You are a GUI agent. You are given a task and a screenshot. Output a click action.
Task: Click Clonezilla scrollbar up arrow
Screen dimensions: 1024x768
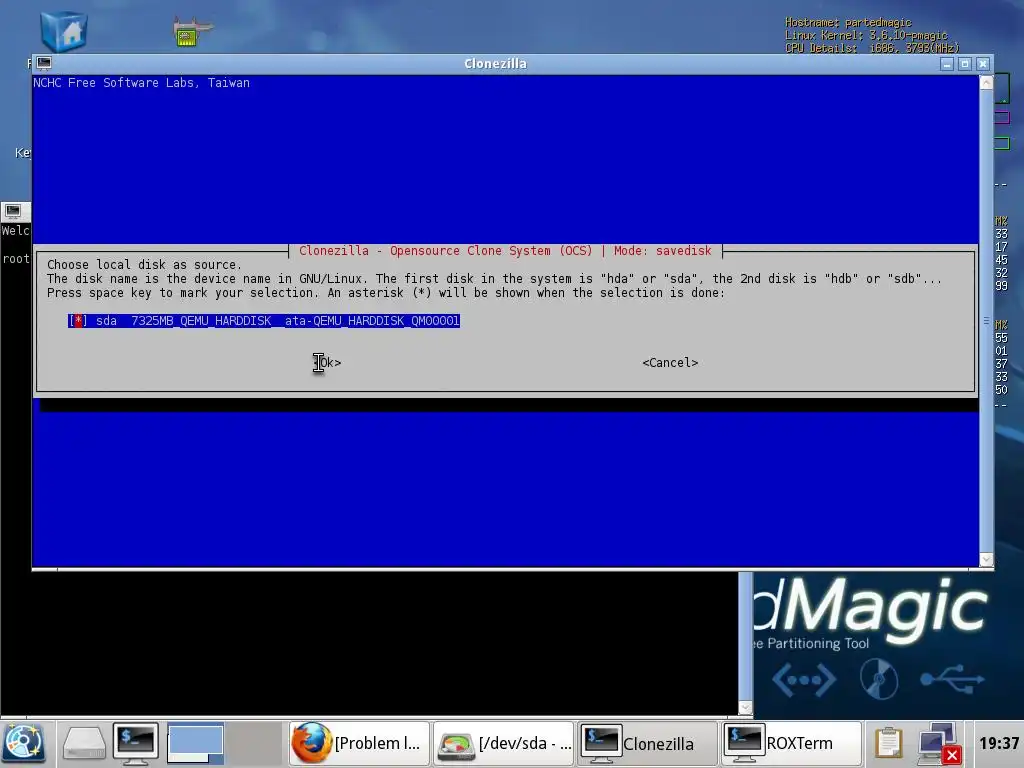coord(986,83)
